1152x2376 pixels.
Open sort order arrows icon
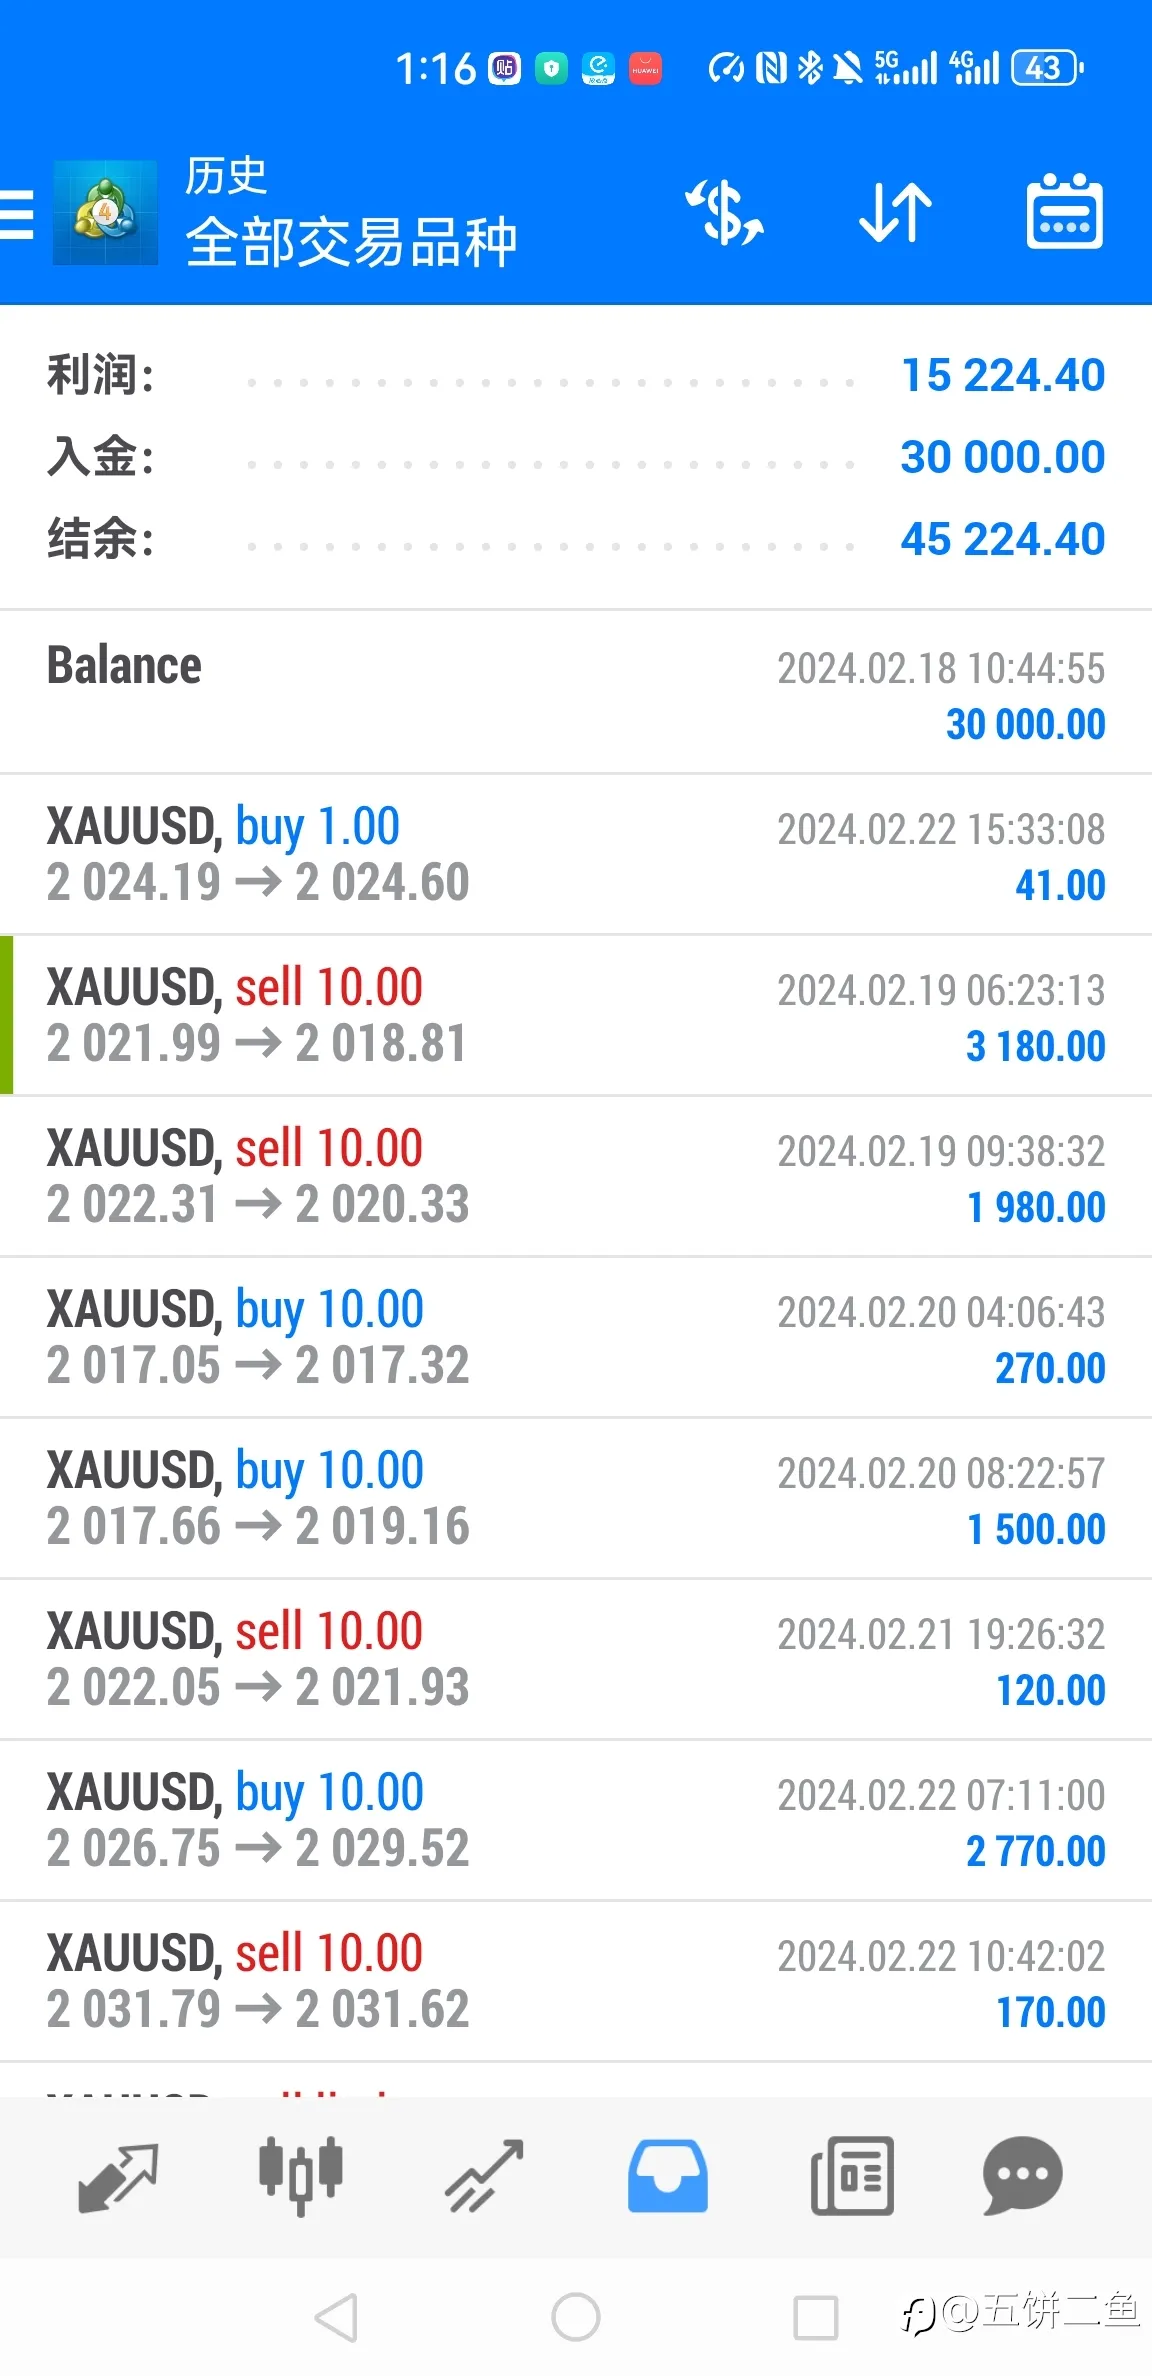[x=895, y=212]
